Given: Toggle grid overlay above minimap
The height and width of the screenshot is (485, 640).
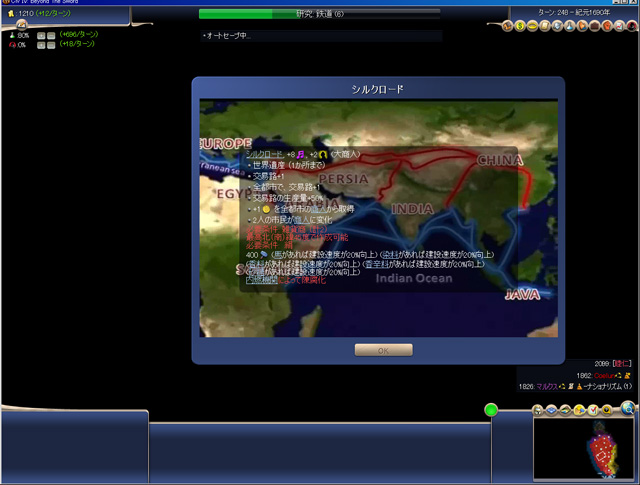Looking at the screenshot, I should 551,410.
